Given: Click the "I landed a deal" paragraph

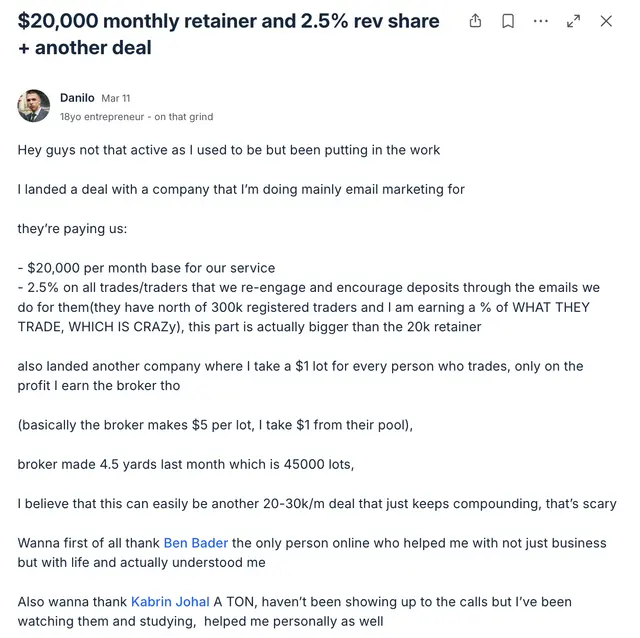Looking at the screenshot, I should (241, 189).
